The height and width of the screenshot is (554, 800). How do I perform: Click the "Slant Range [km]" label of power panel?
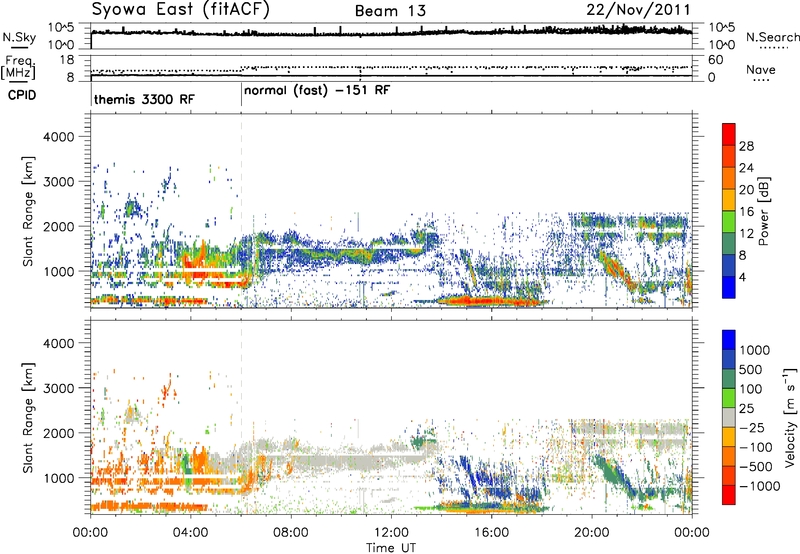28,211
